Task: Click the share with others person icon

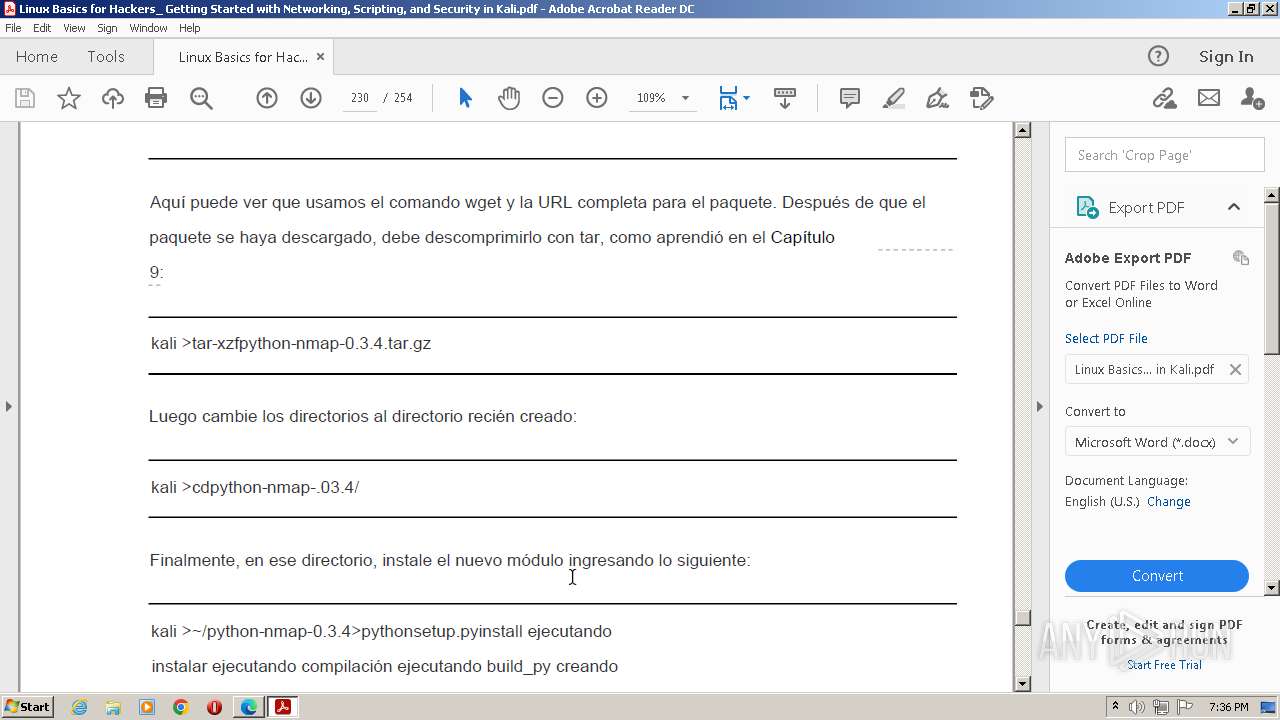Action: click(1252, 98)
